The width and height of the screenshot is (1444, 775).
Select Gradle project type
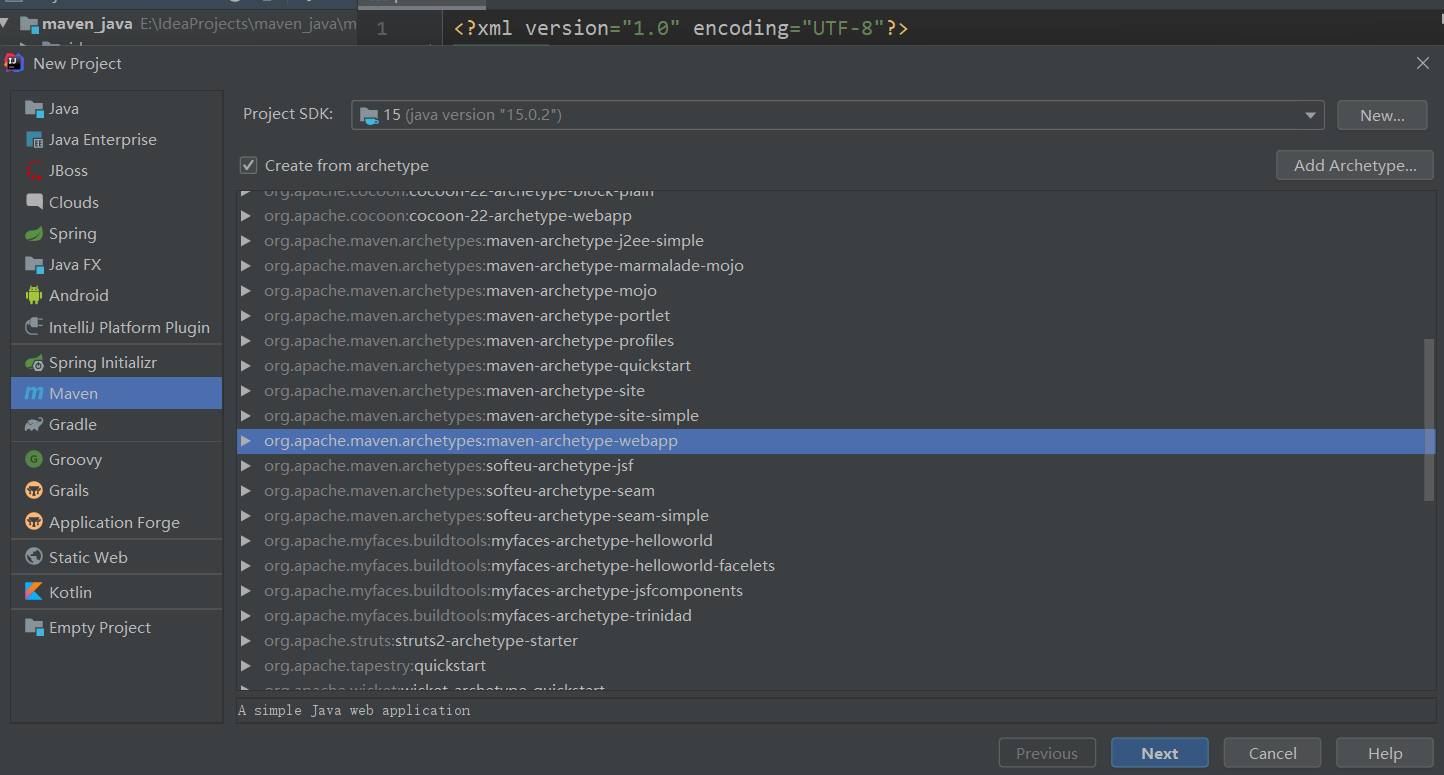point(116,425)
